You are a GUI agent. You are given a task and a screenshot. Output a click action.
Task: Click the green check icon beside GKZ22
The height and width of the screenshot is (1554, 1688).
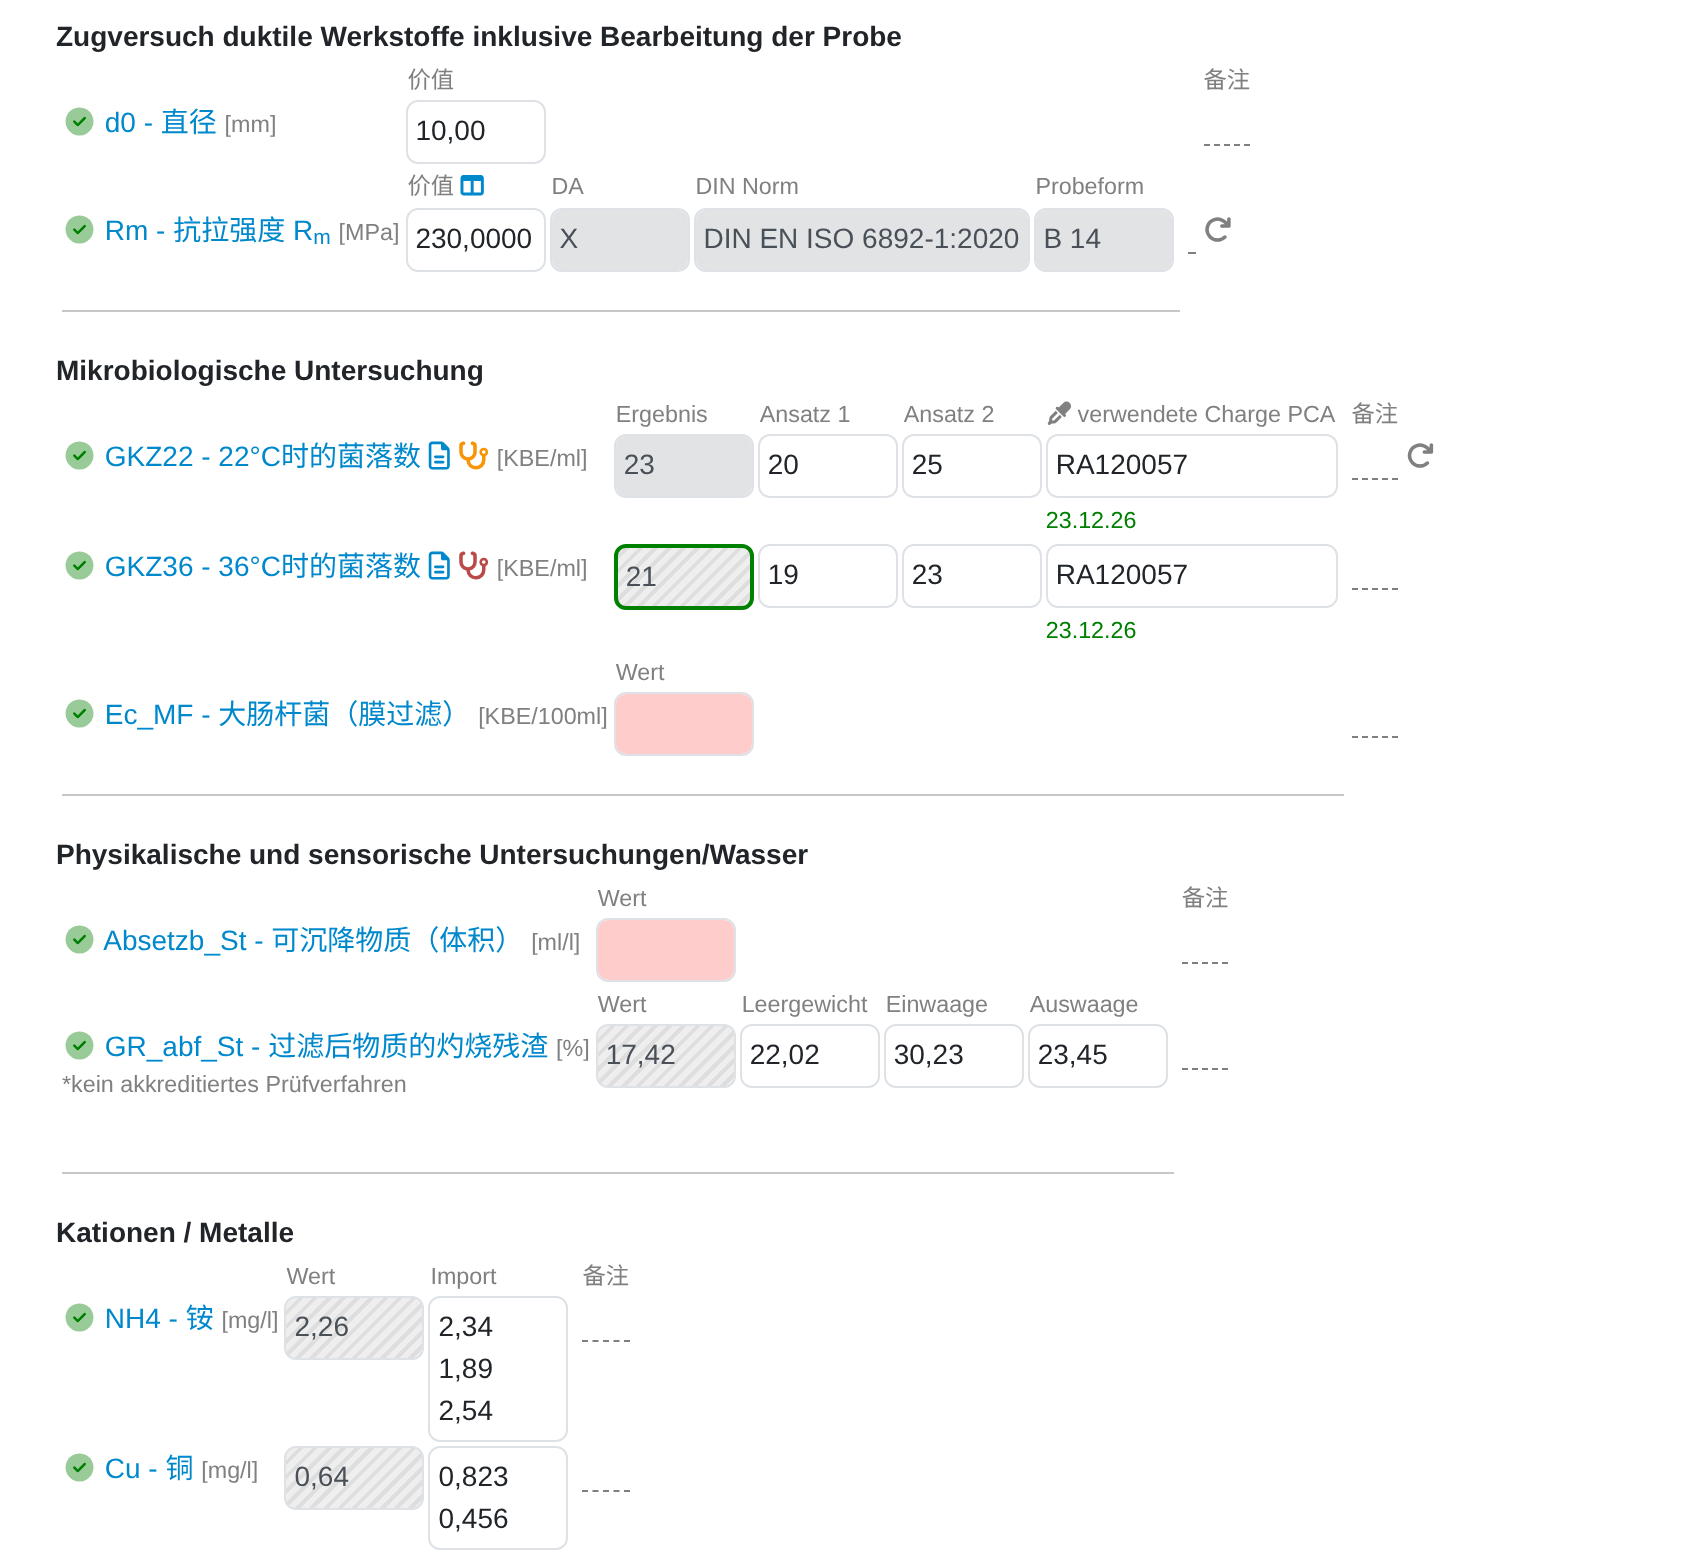pyautogui.click(x=79, y=456)
